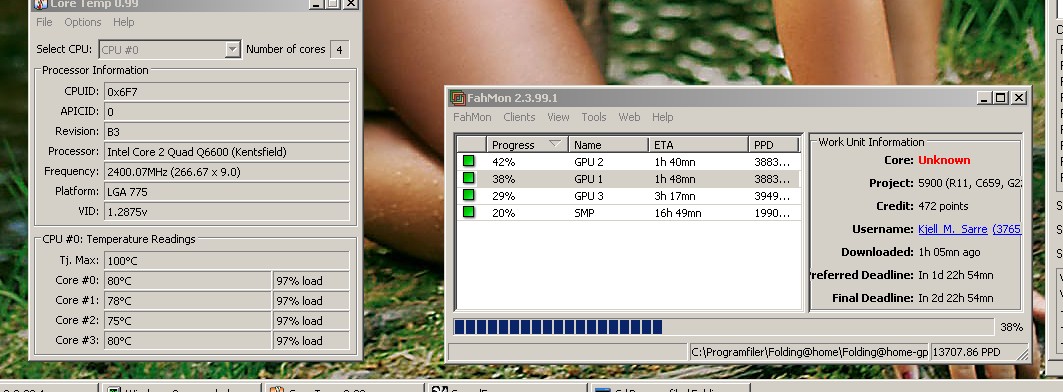Open the Tools menu in FahMon

pyautogui.click(x=594, y=117)
